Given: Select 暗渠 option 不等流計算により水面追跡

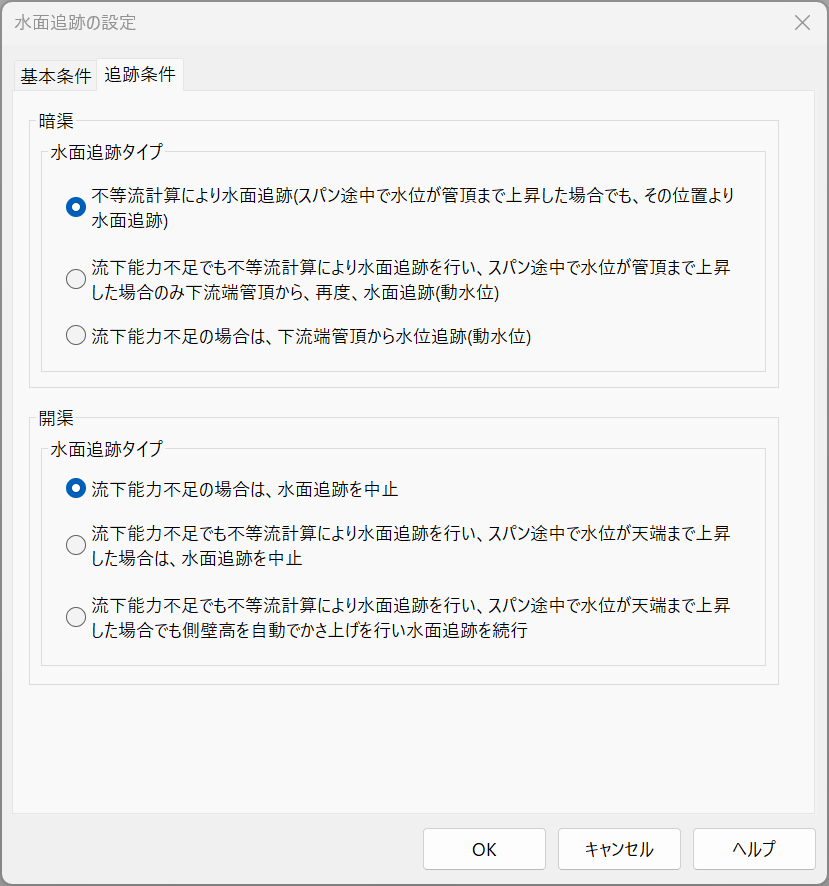Looking at the screenshot, I should click(75, 207).
